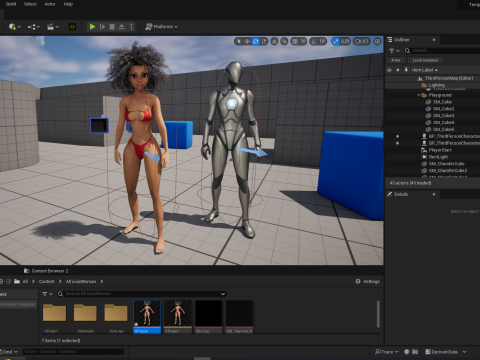Select the Details tab

click(401, 194)
